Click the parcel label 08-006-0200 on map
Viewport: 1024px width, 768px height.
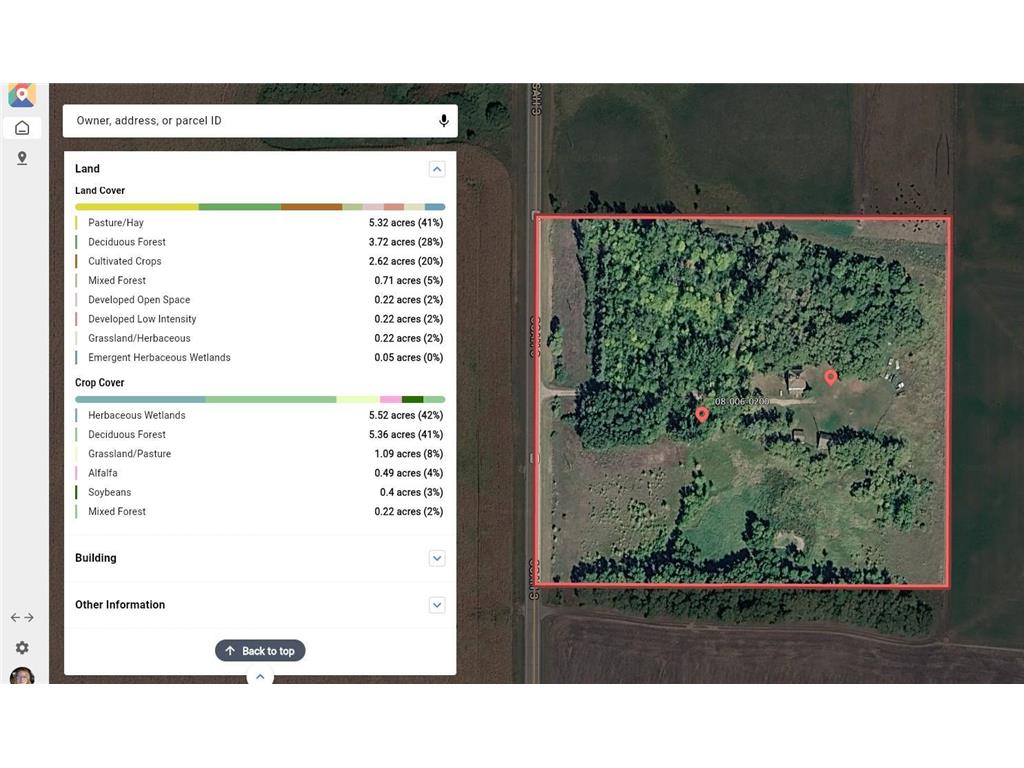pos(742,401)
